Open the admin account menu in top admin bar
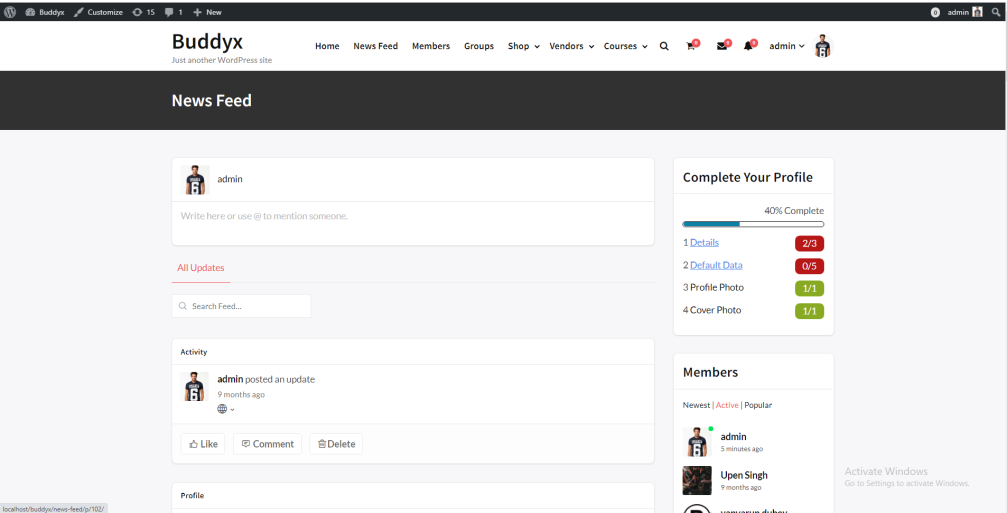The width and height of the screenshot is (1007, 513). pyautogui.click(x=965, y=12)
